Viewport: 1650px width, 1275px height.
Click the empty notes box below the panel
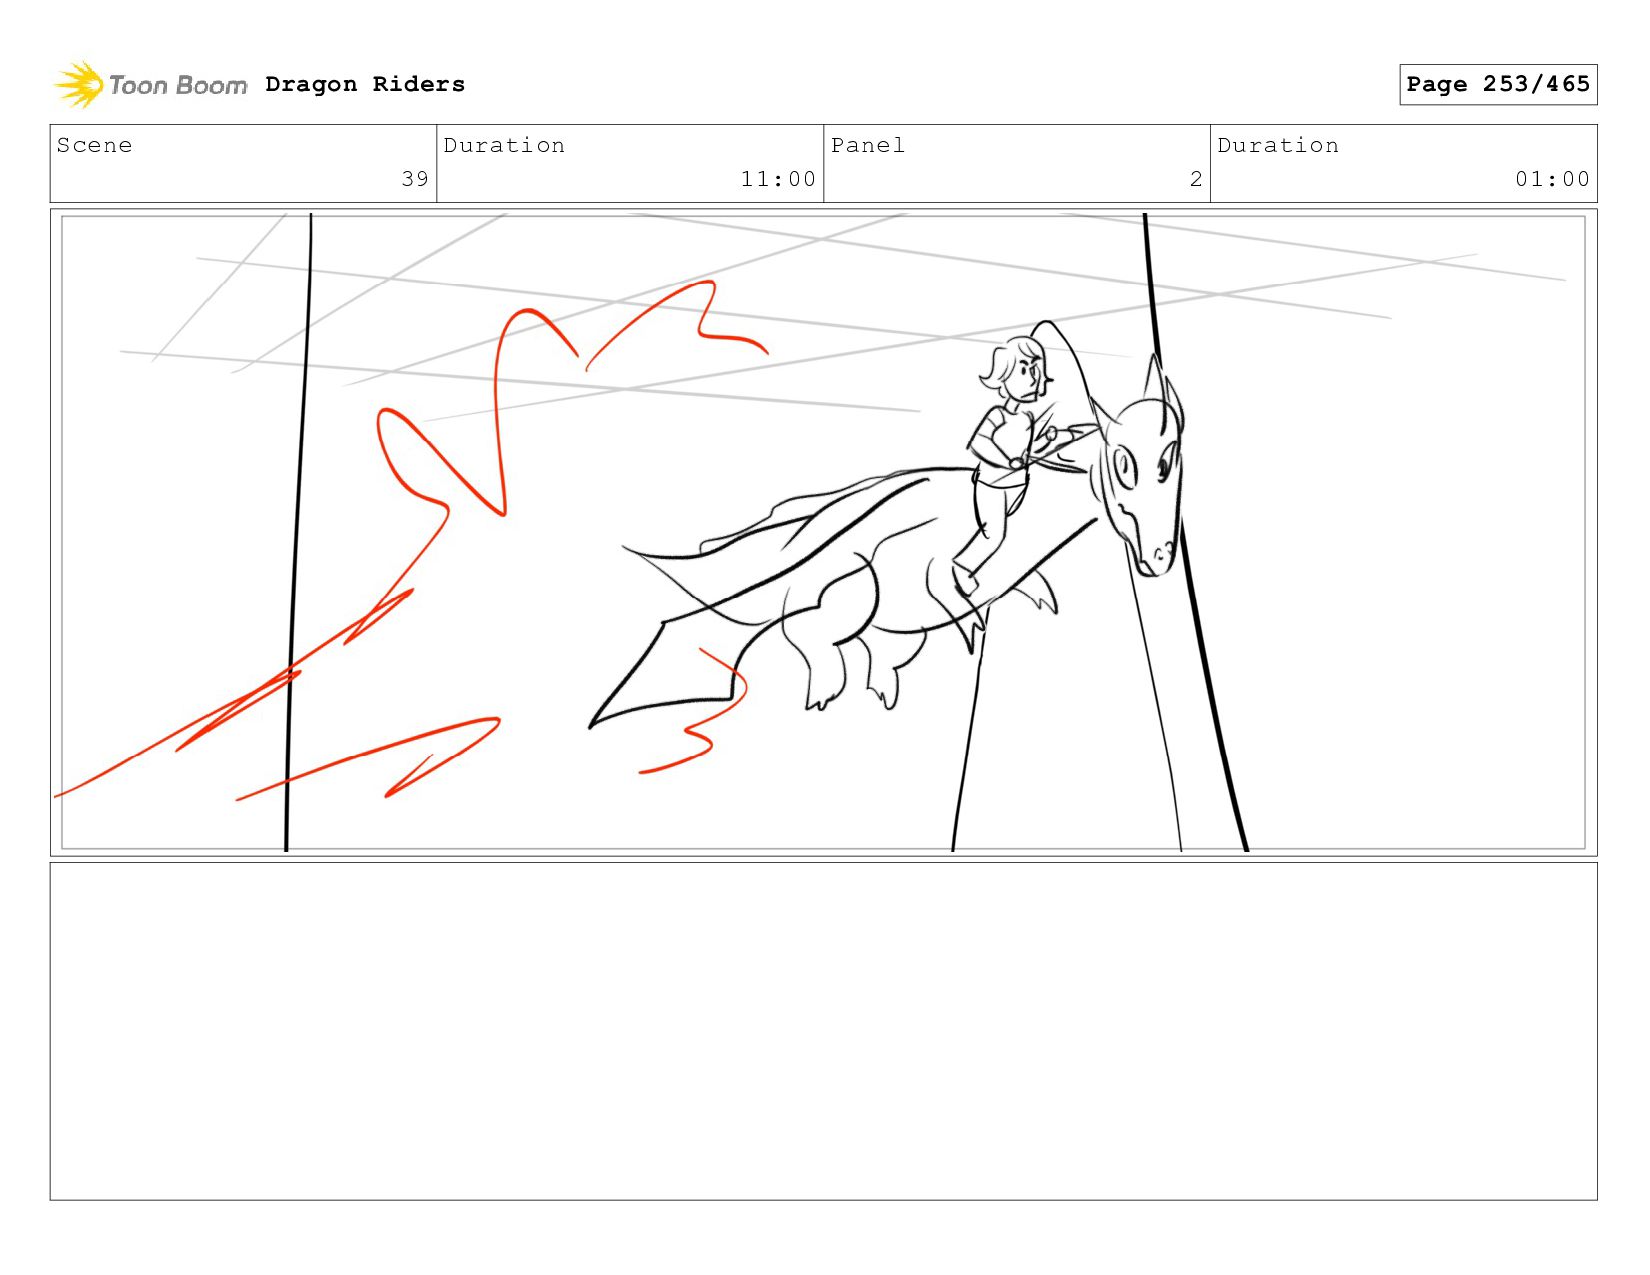point(824,1032)
